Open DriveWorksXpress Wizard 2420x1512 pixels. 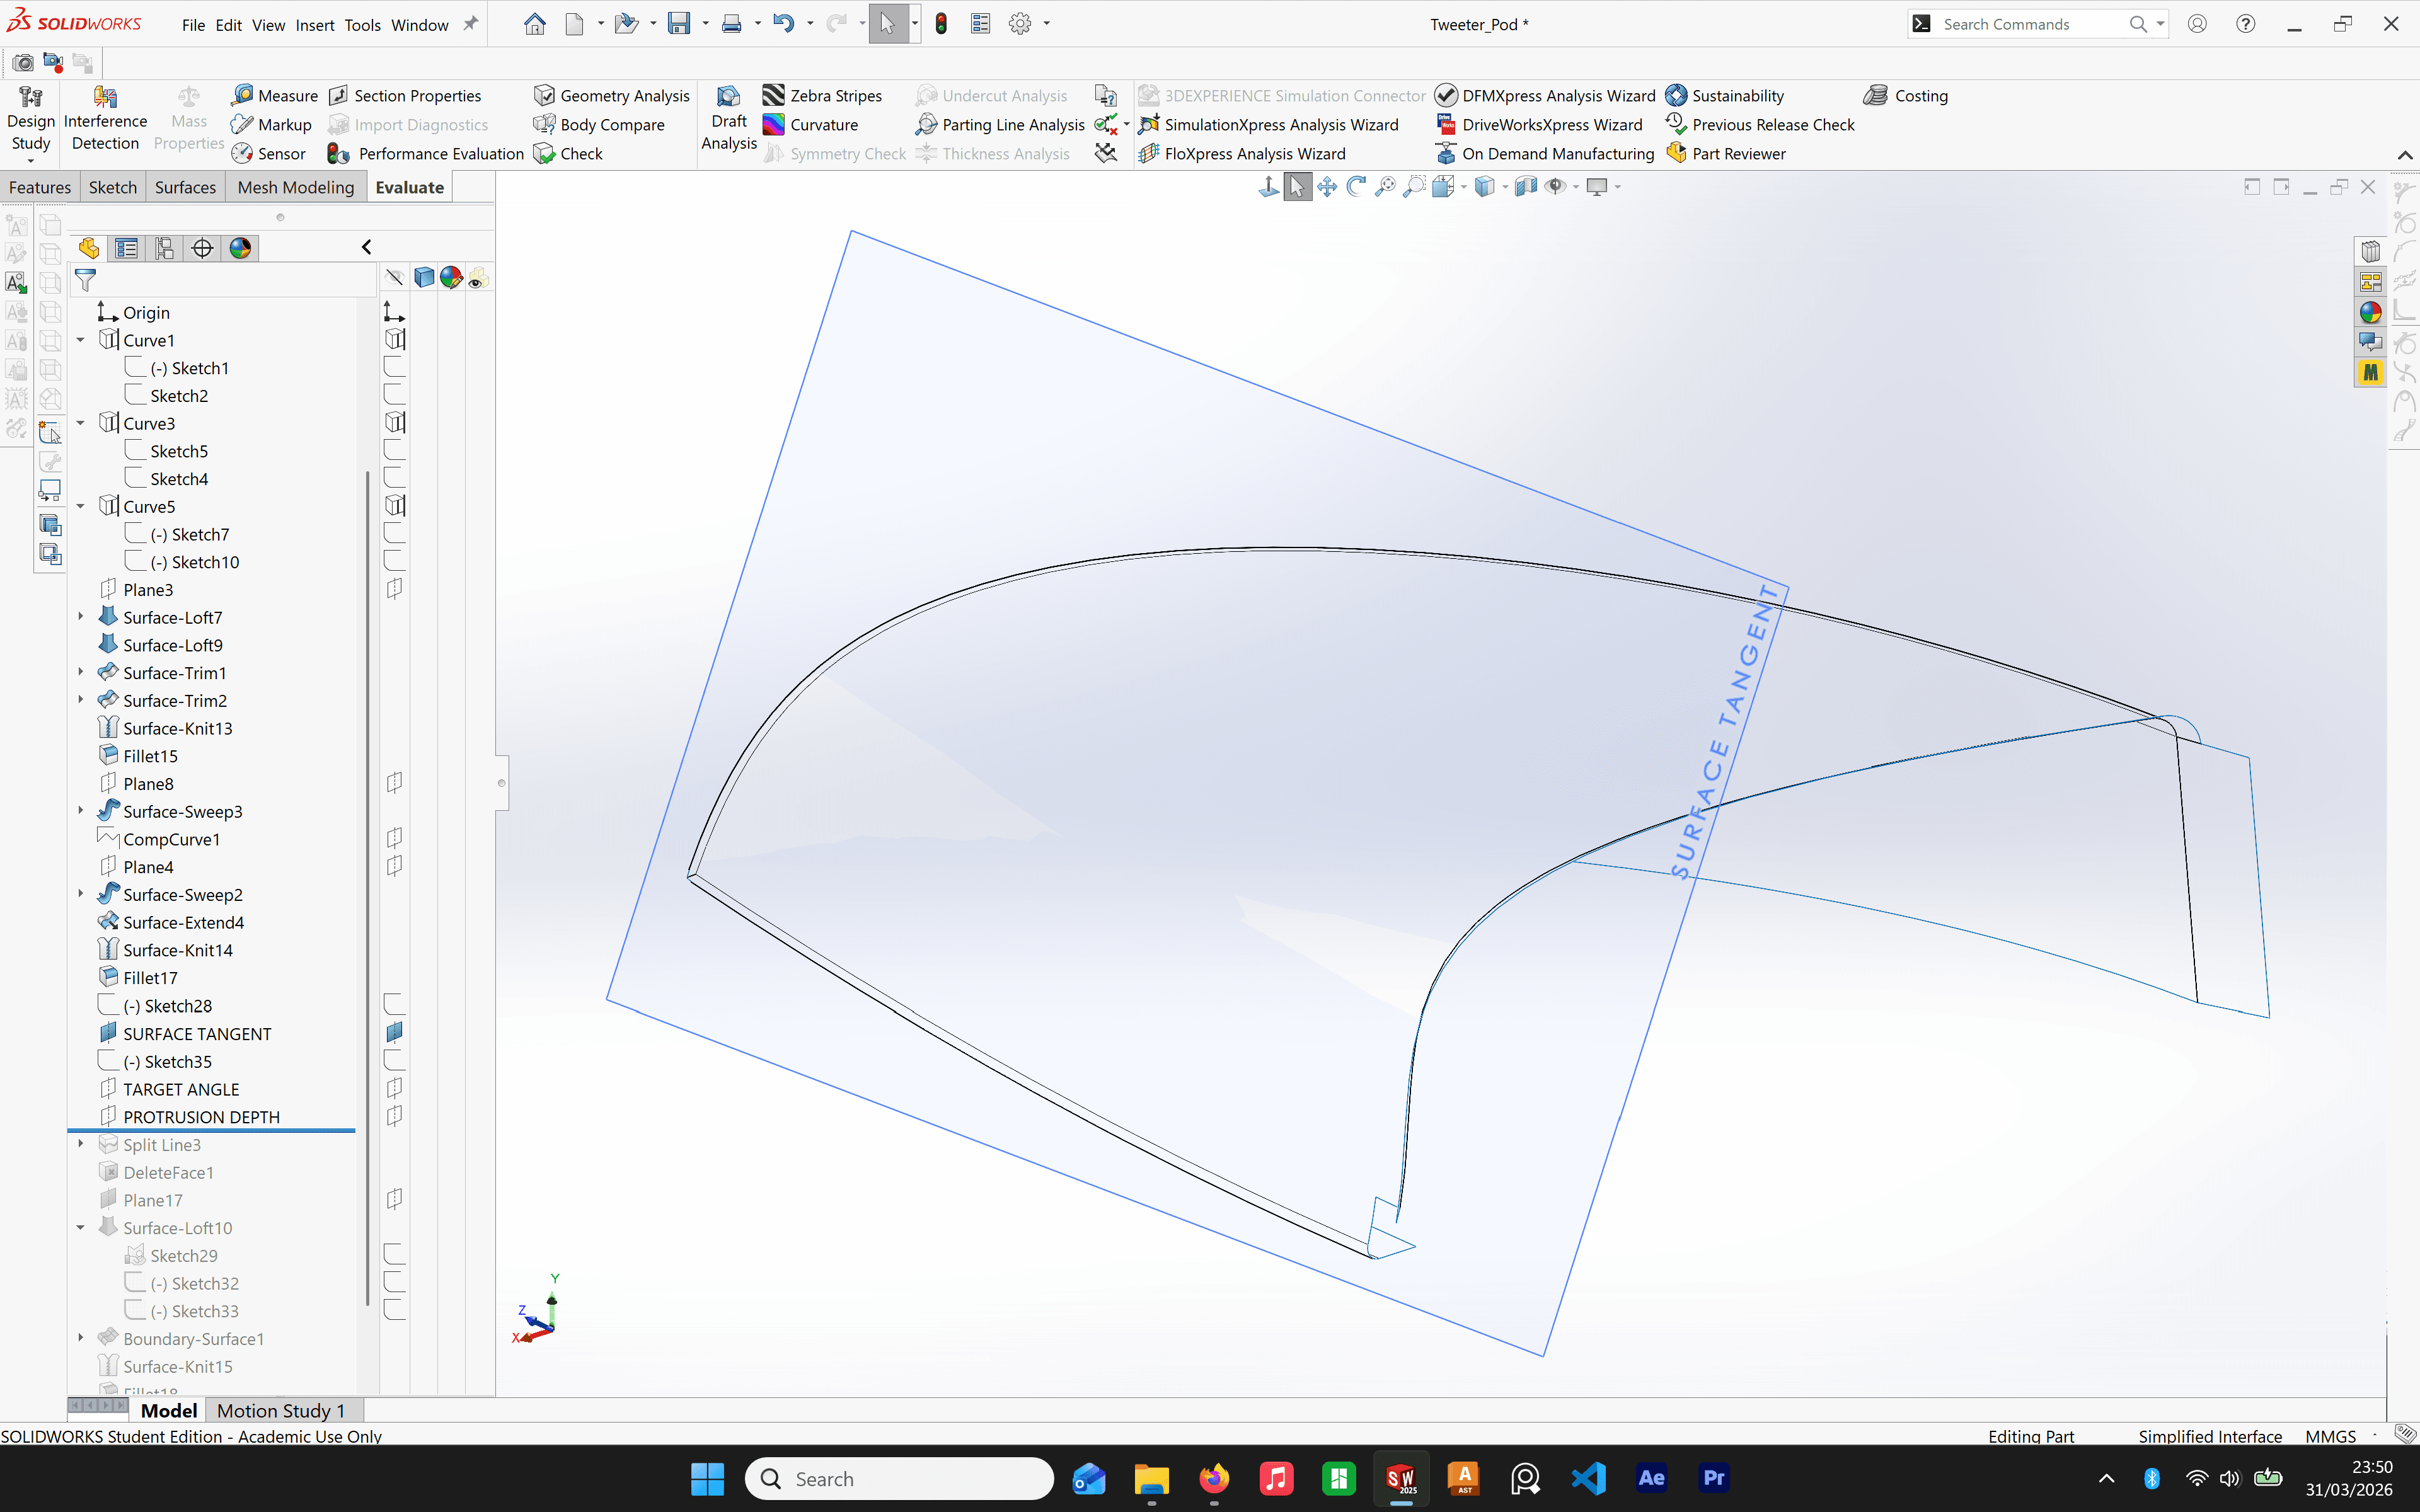point(1540,124)
